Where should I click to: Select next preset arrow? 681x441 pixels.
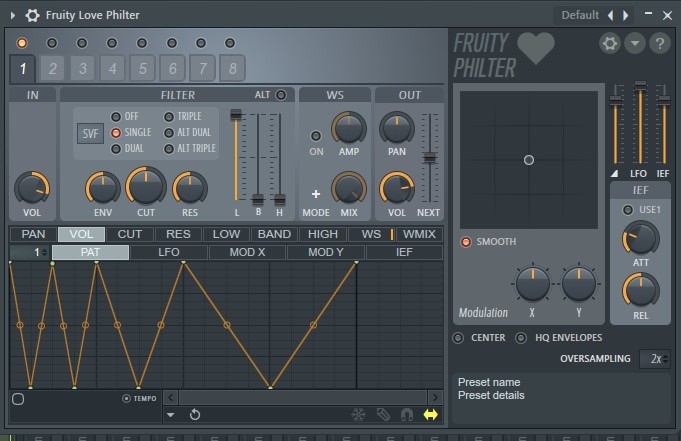point(625,15)
